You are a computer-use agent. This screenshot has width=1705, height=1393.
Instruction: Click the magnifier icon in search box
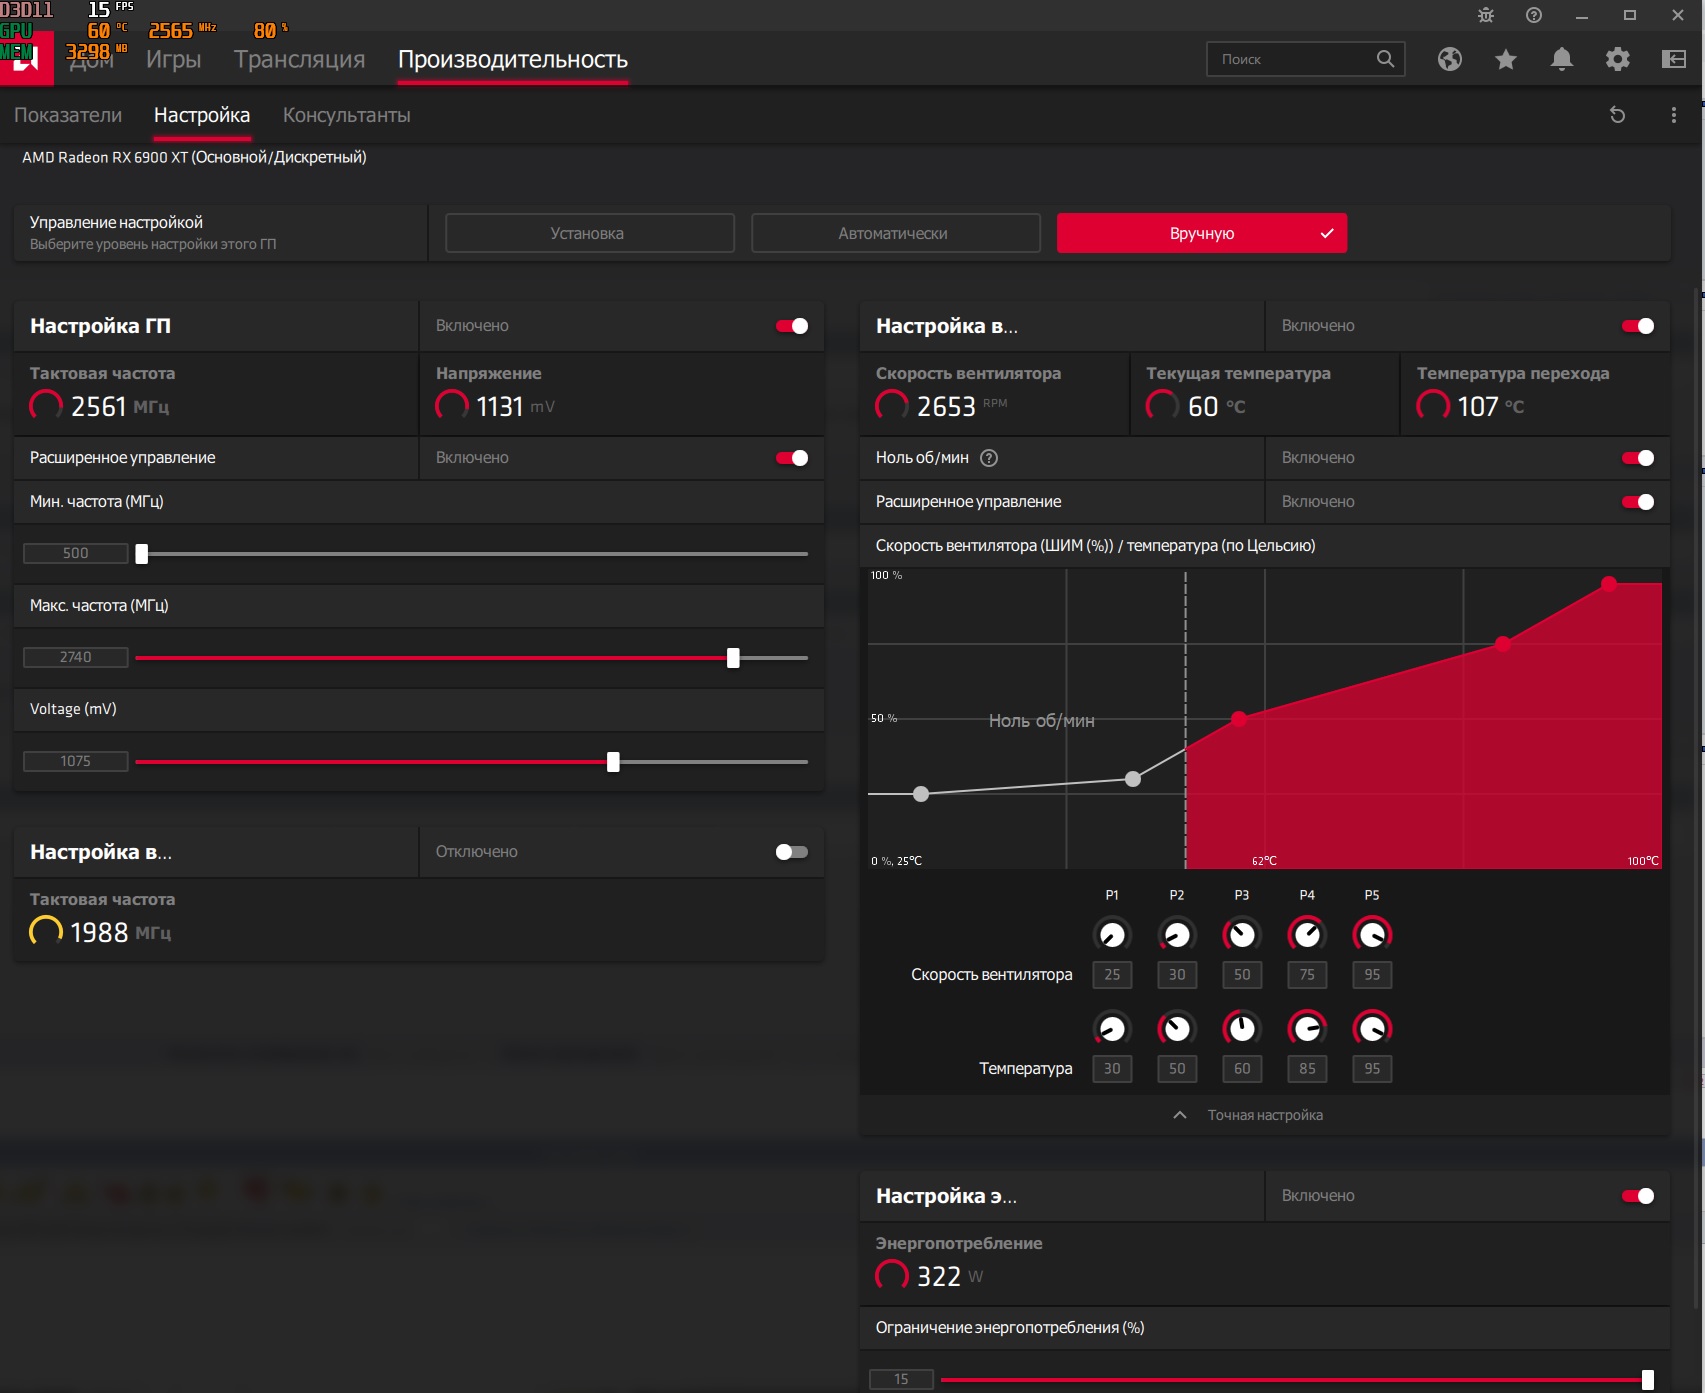pos(1385,59)
